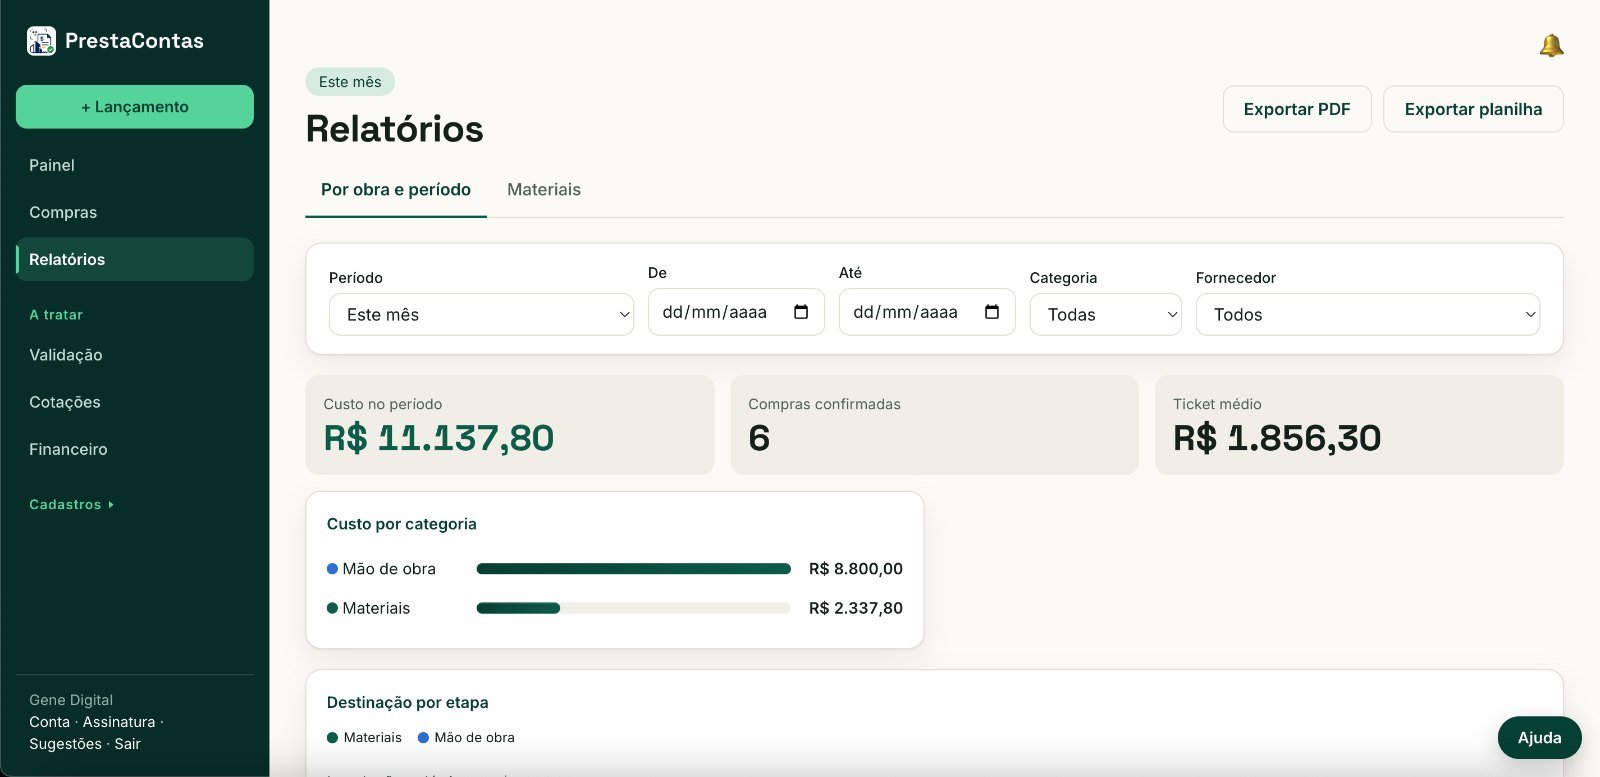Image resolution: width=1600 pixels, height=777 pixels.
Task: Open Cotações in the sidebar
Action: [135, 402]
